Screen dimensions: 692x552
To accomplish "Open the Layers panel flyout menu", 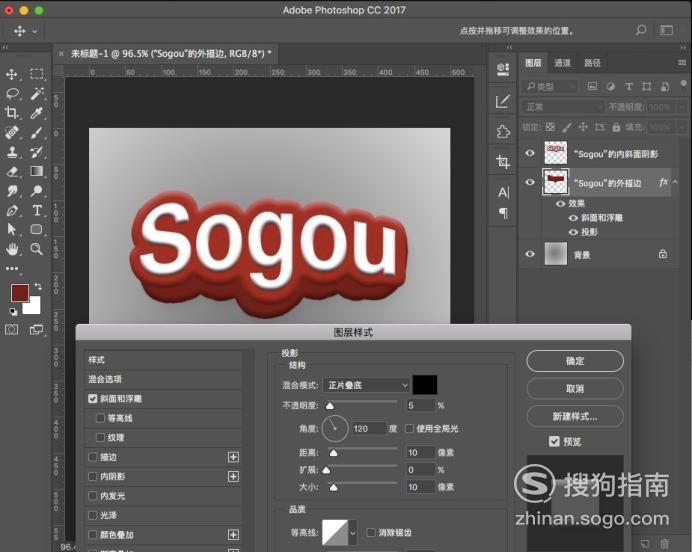I will point(682,63).
